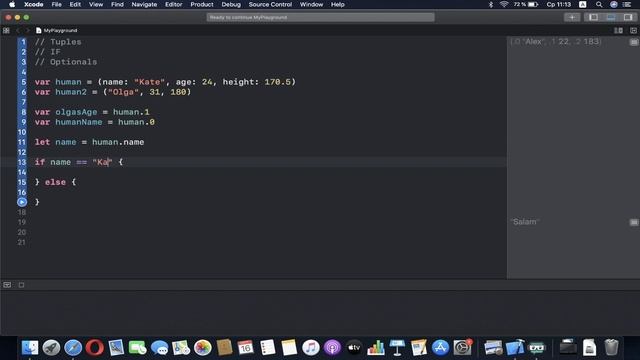Open the Editor menu
Image resolution: width=640 pixels, height=360 pixels.
pos(173,4)
